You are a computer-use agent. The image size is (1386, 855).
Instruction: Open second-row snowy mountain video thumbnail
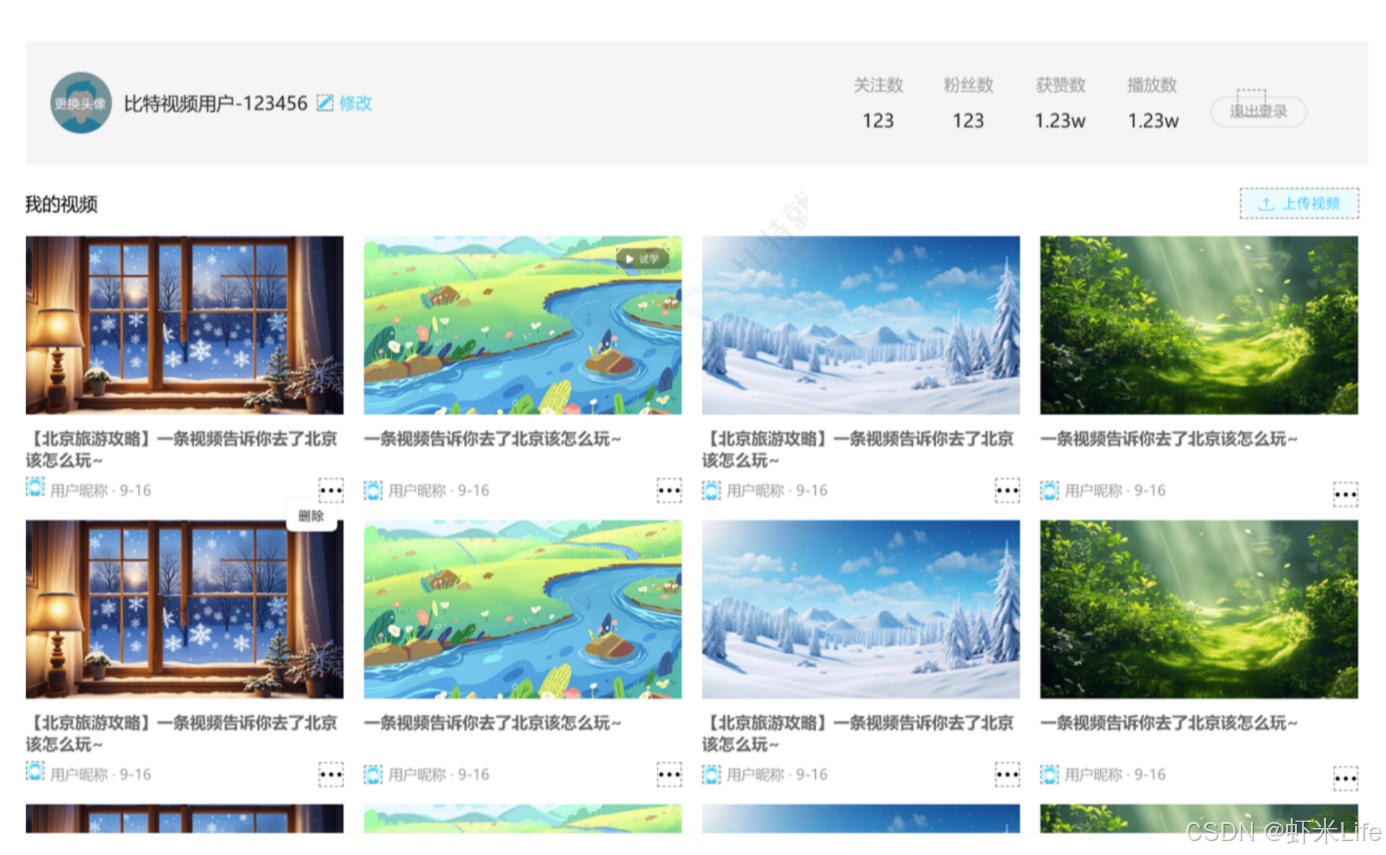(x=861, y=609)
